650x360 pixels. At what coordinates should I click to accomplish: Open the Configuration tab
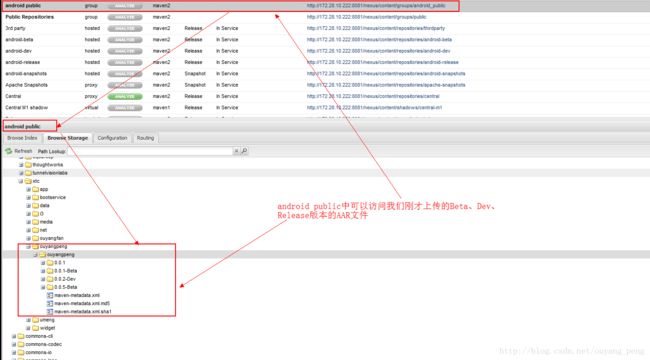point(112,138)
